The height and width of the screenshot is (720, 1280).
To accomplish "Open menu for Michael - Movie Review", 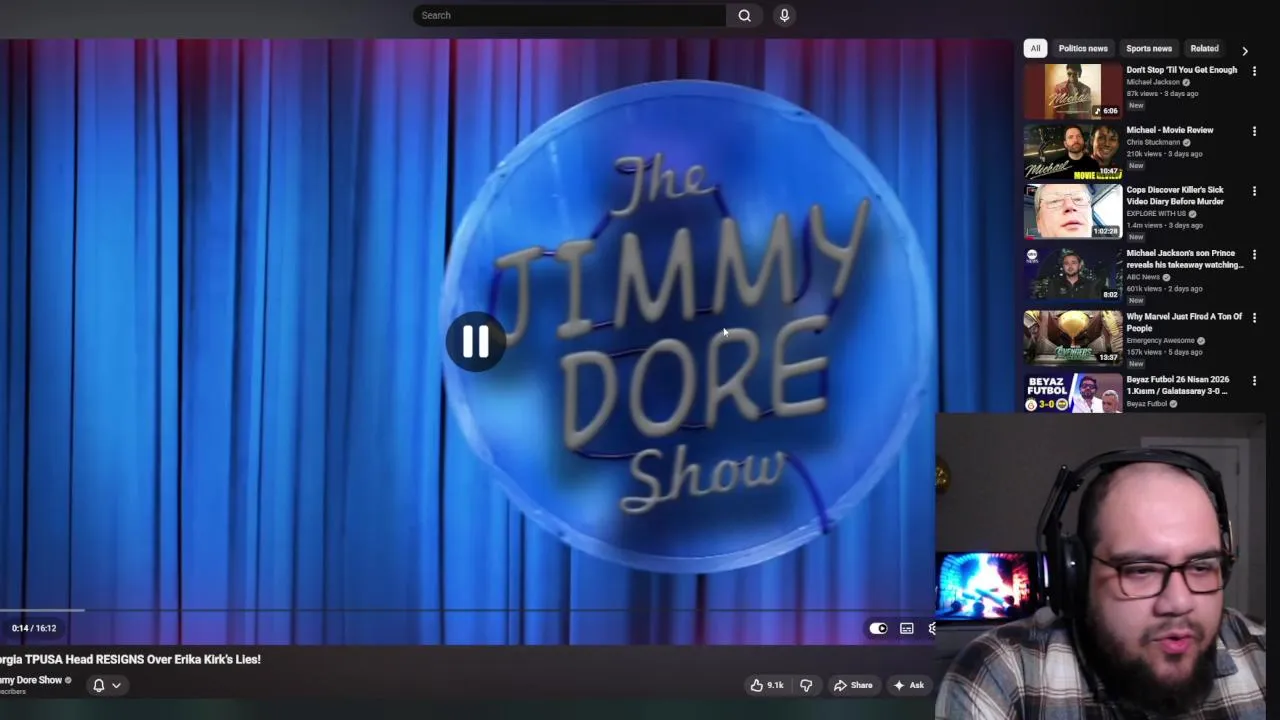I will click(1254, 132).
